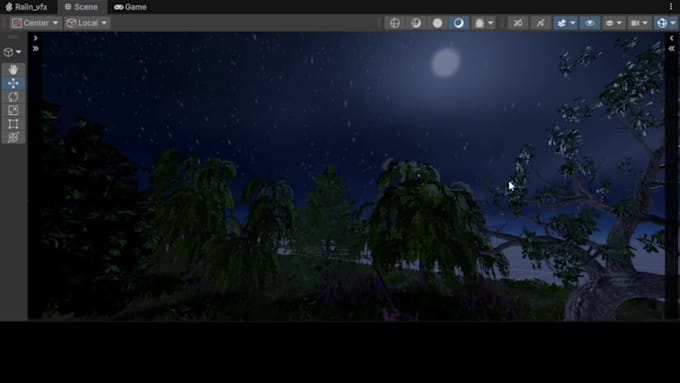The image size is (680, 383).
Task: Switch to the Rain_vfx tab
Action: tap(26, 7)
